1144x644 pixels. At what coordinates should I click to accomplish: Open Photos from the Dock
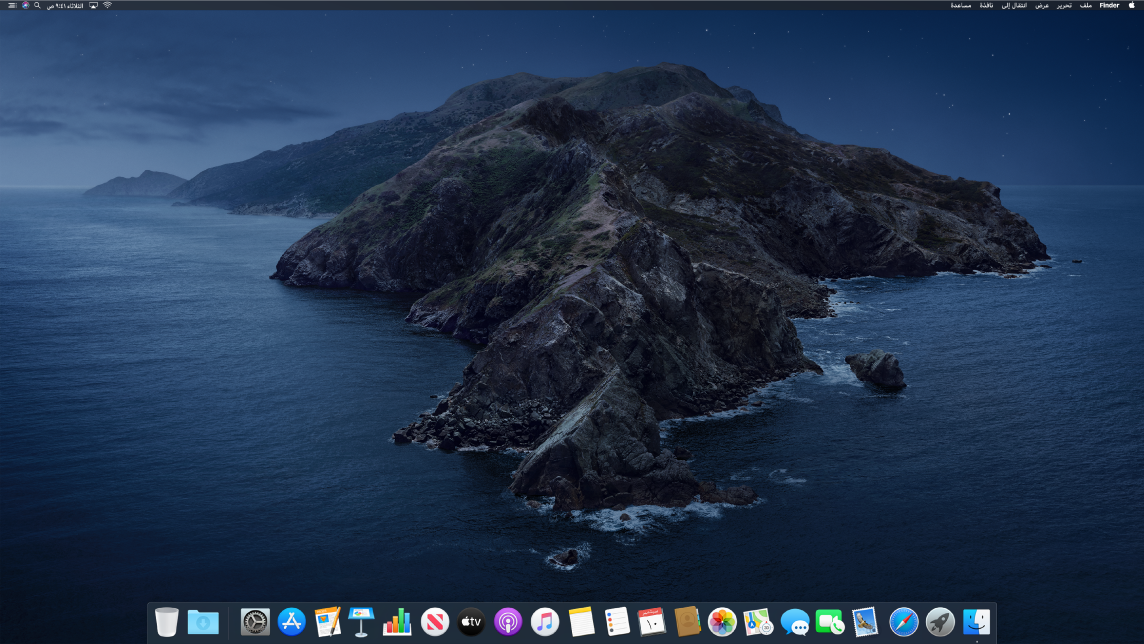(x=722, y=622)
